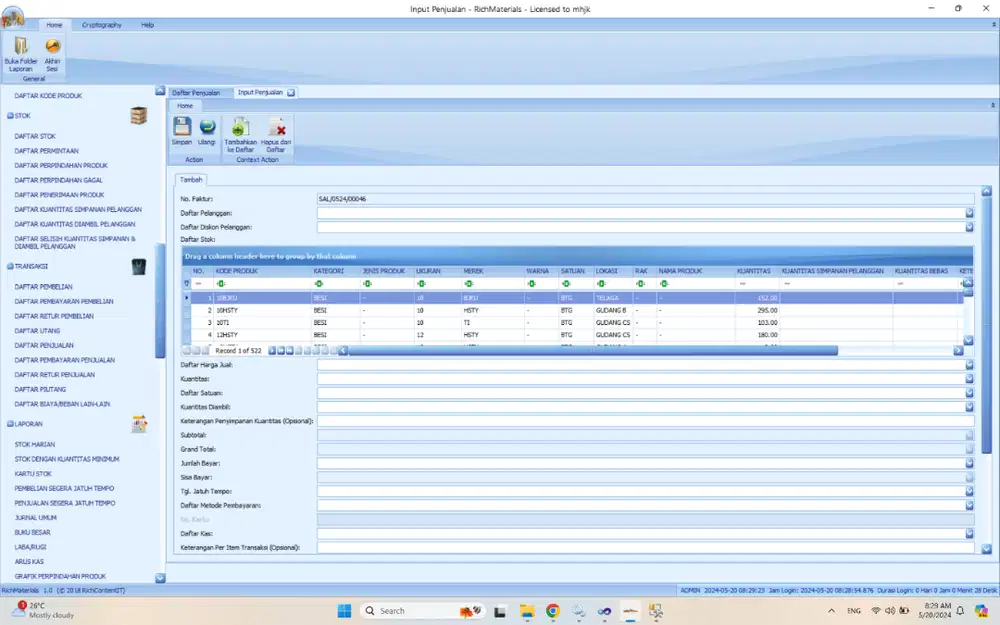Open LABA/RUGI report link
Viewport: 1000px width, 625px height.
coord(31,547)
